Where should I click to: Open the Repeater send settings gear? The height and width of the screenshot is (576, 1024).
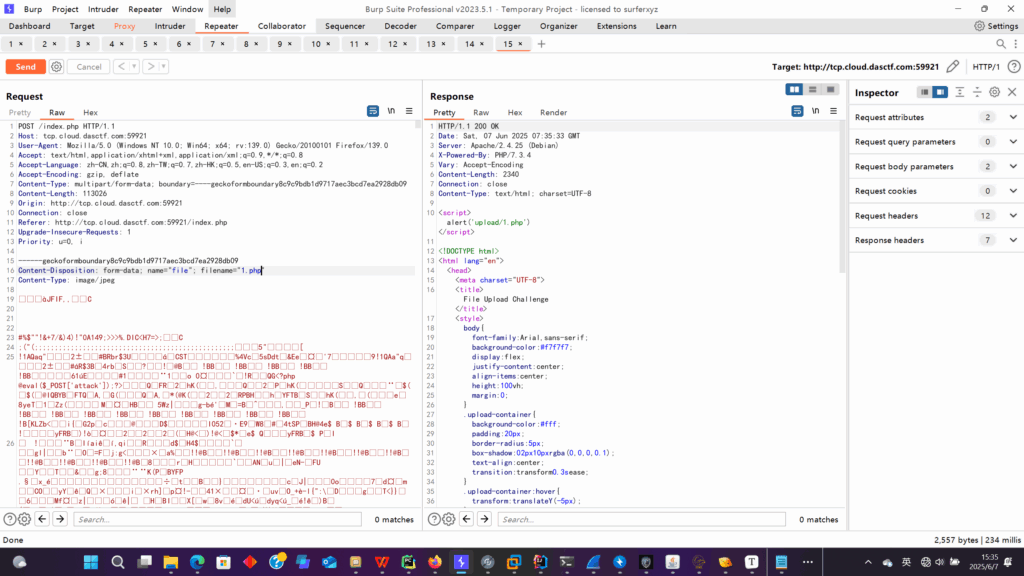click(x=57, y=67)
